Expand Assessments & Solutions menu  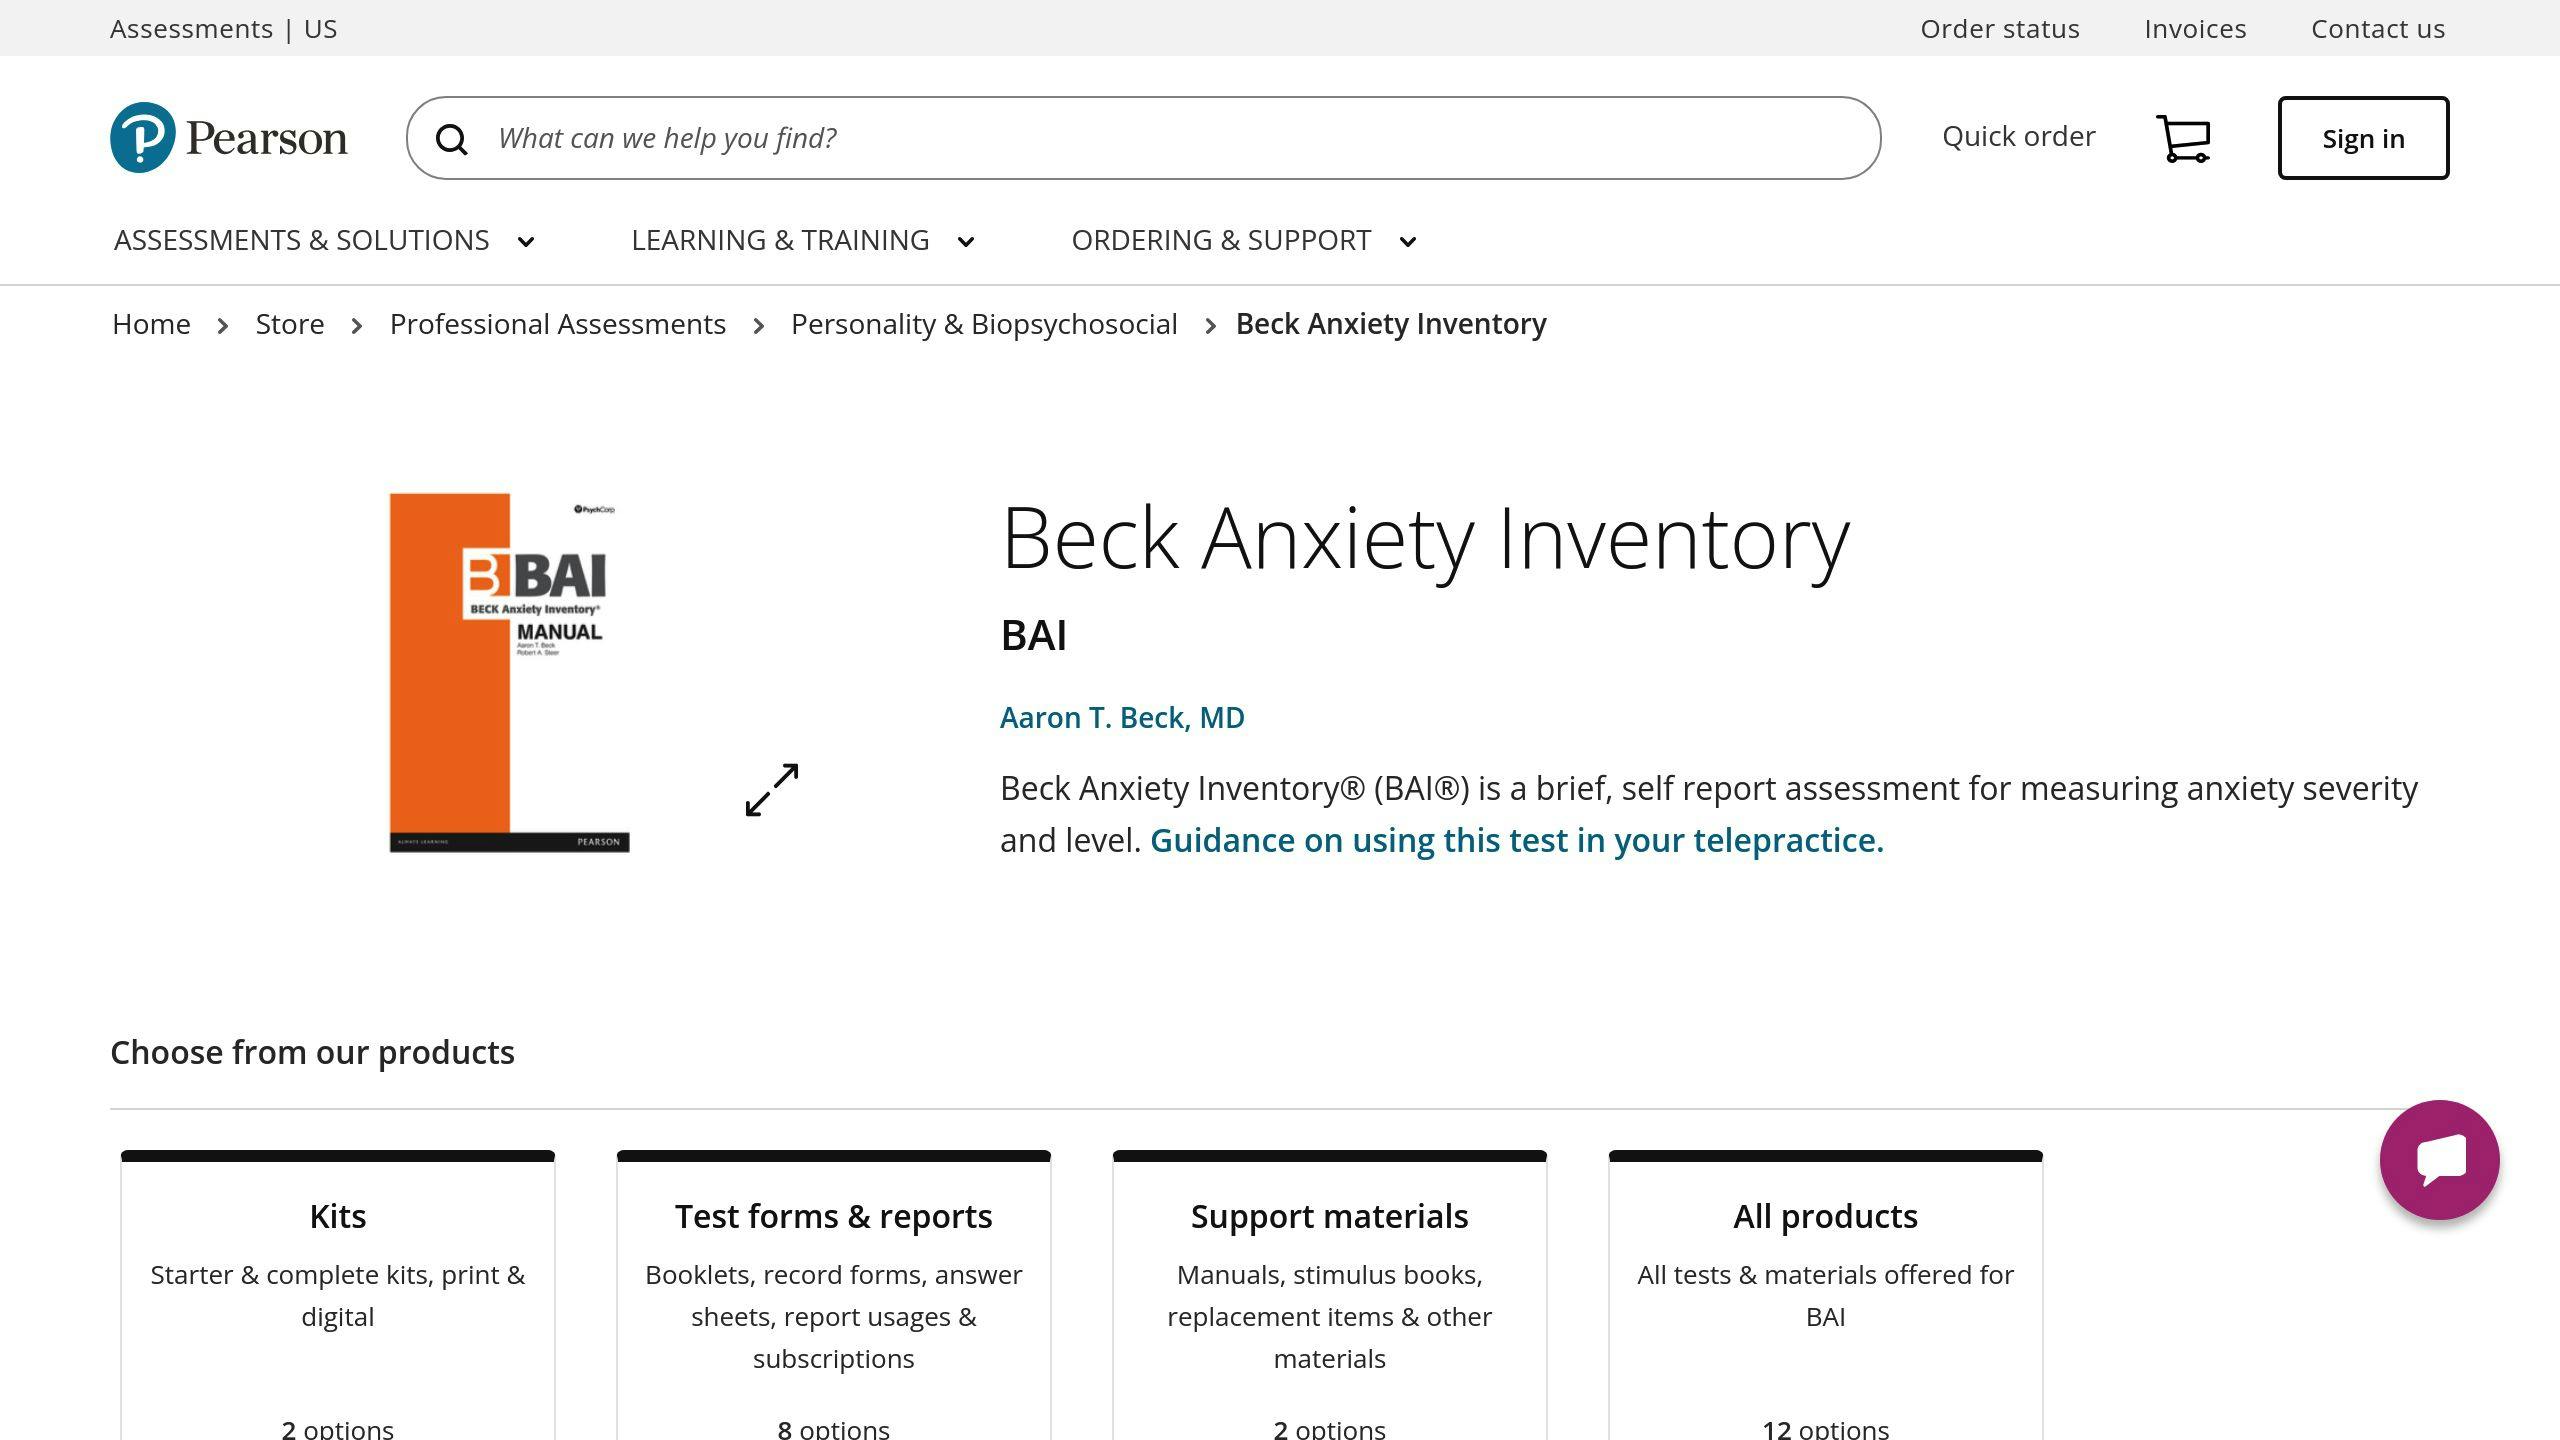(324, 240)
